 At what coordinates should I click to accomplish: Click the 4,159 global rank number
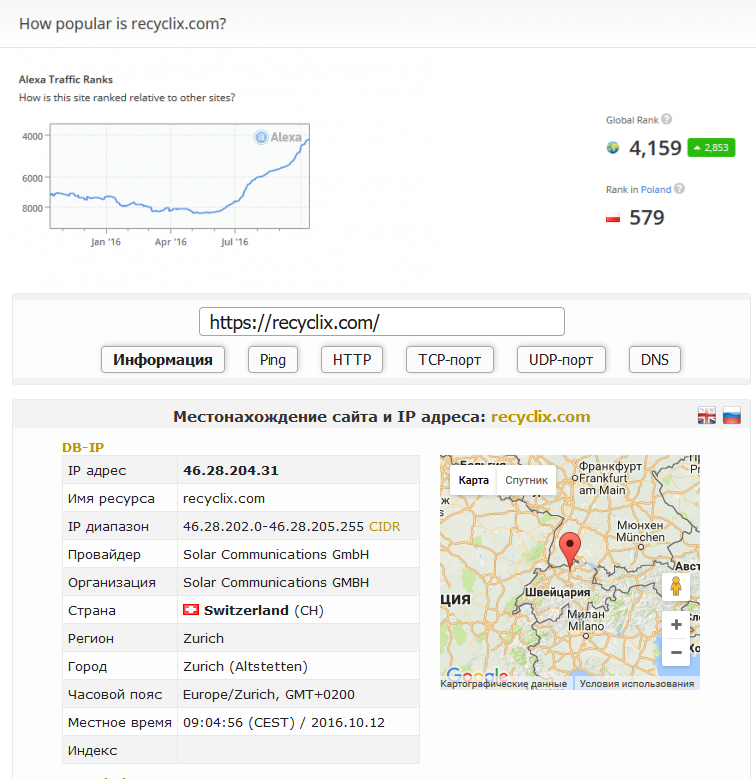[x=655, y=148]
